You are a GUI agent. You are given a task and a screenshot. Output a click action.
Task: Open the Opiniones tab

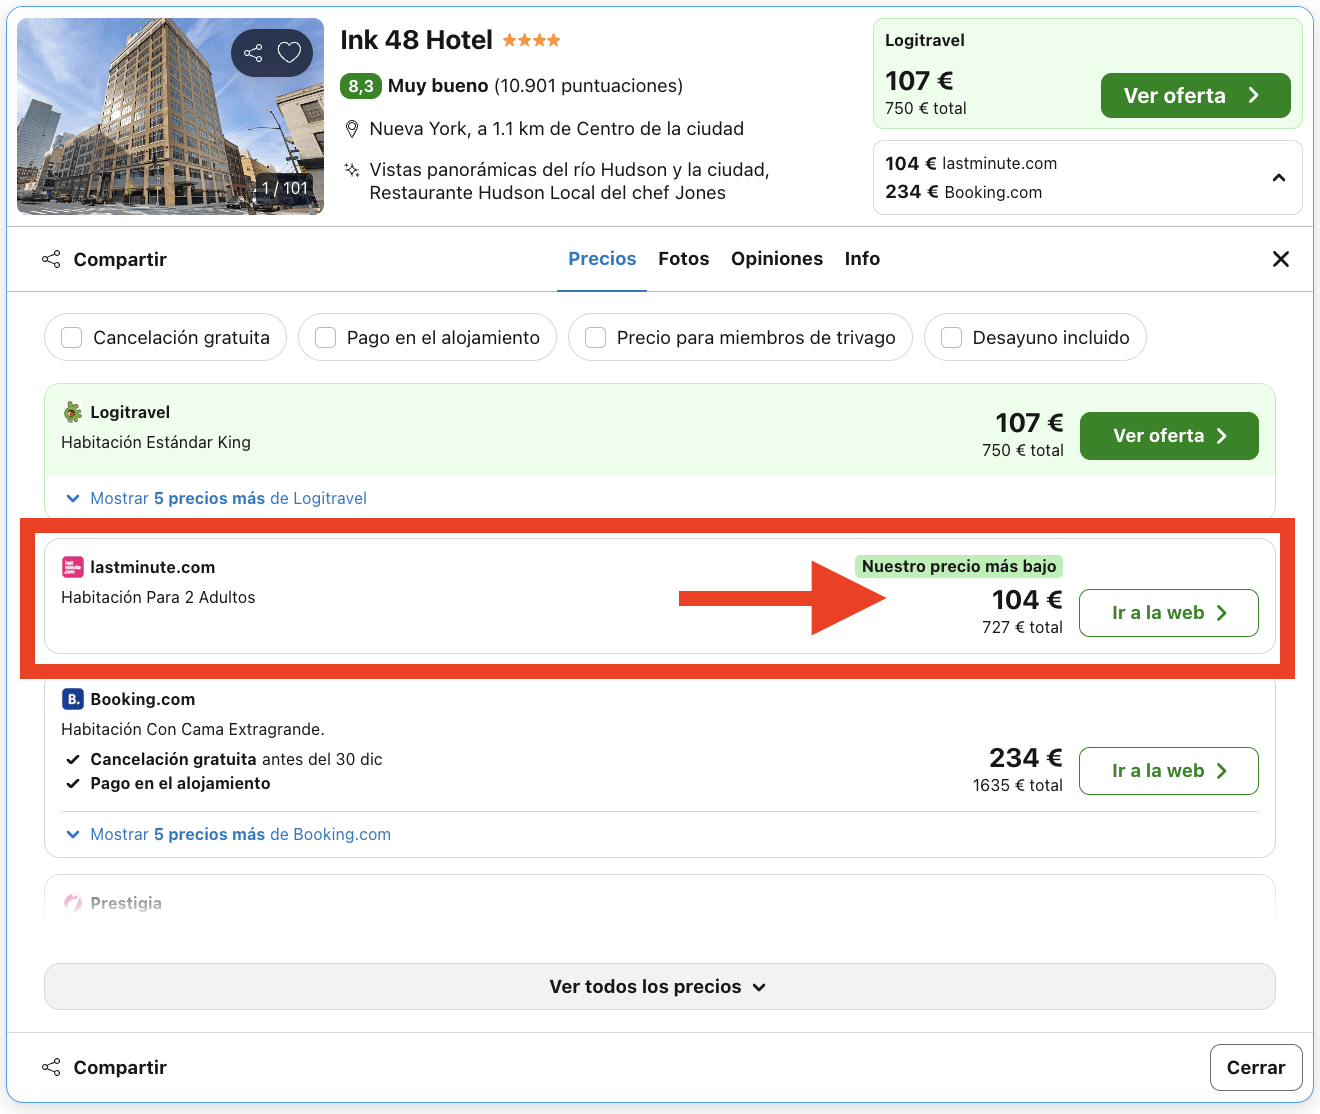coord(776,259)
